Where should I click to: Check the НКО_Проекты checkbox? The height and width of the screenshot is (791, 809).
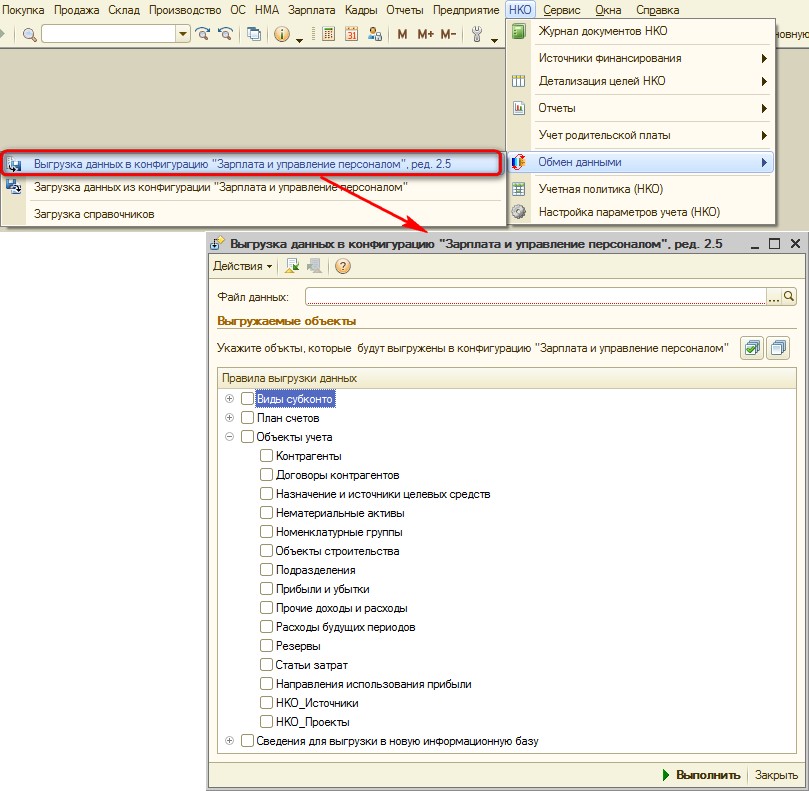point(266,721)
